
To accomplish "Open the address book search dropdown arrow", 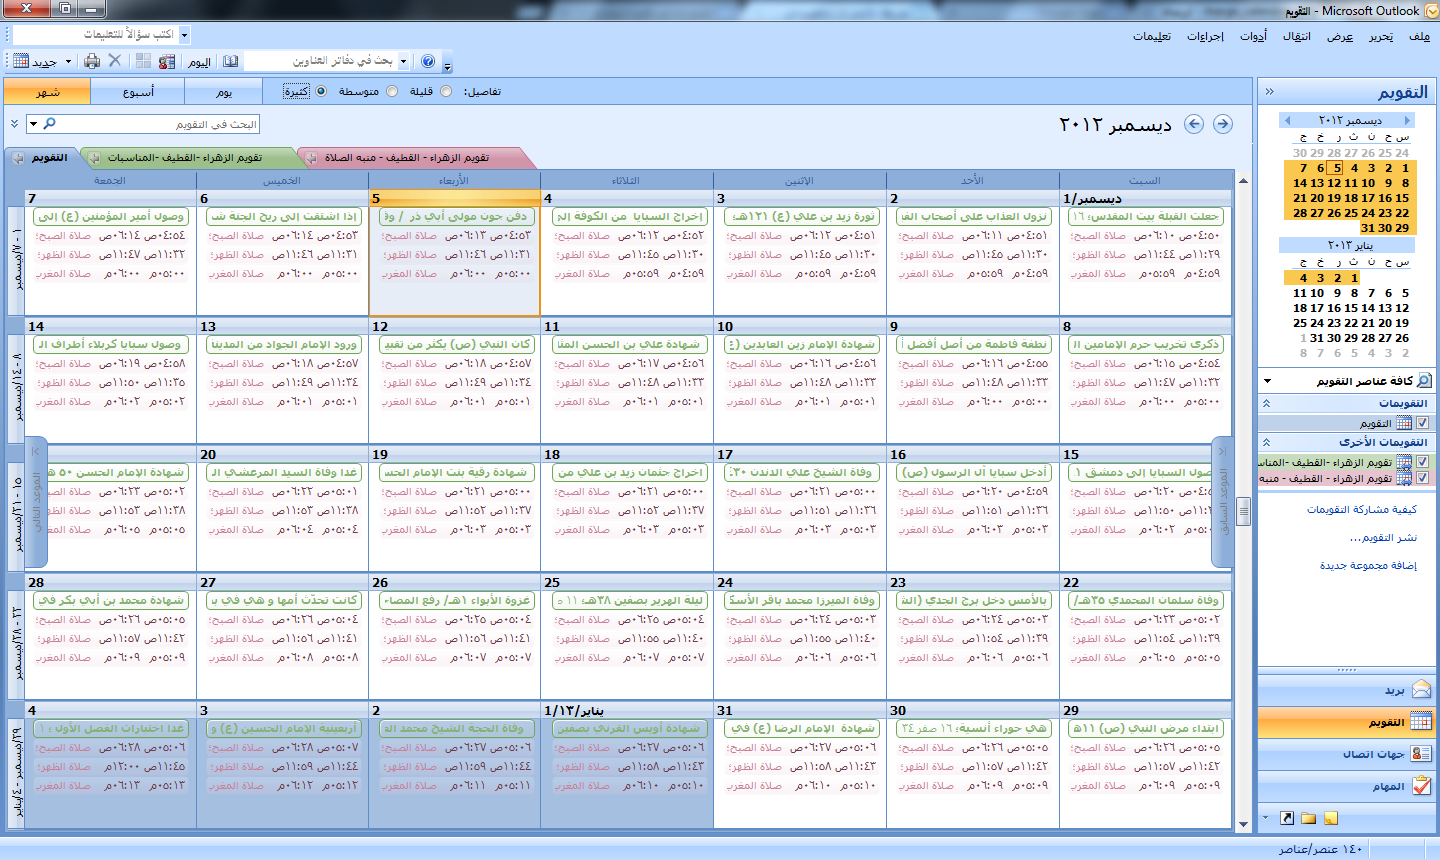I will tap(404, 62).
